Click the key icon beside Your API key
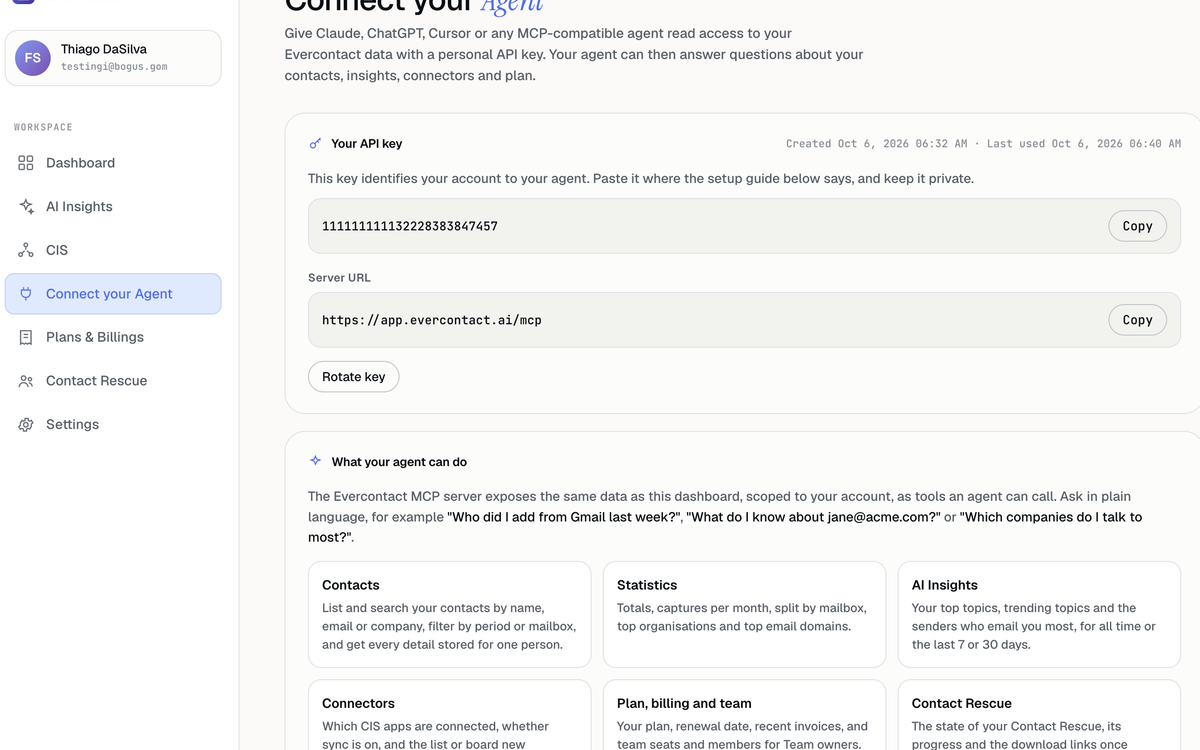Image resolution: width=1200 pixels, height=750 pixels. [315, 144]
